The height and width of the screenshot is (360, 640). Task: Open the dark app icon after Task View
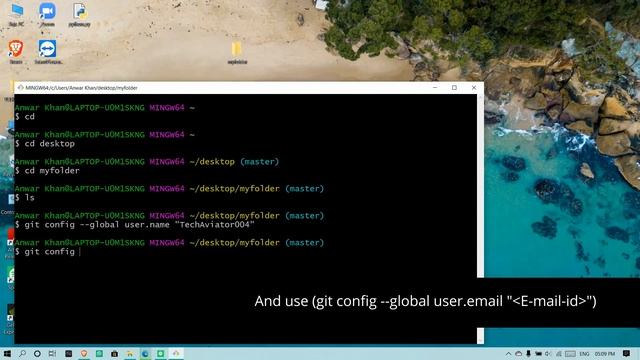point(69,353)
